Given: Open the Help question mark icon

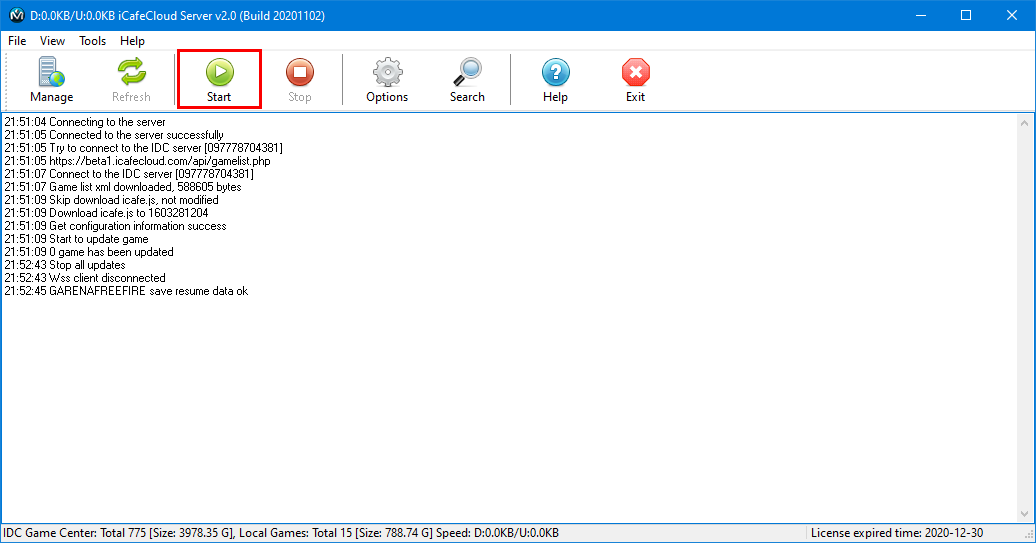Looking at the screenshot, I should (x=555, y=79).
